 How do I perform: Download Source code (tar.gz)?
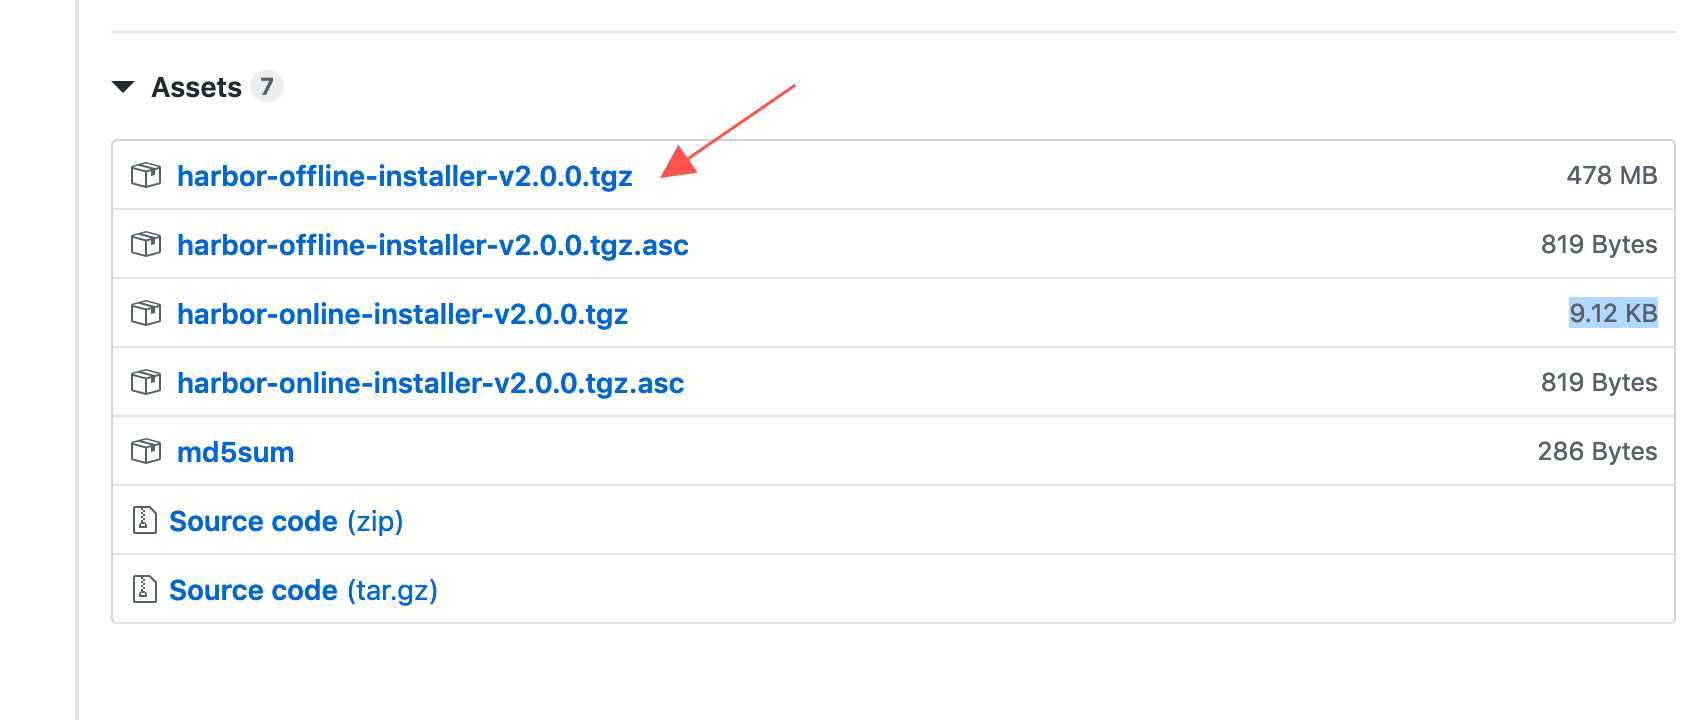303,590
